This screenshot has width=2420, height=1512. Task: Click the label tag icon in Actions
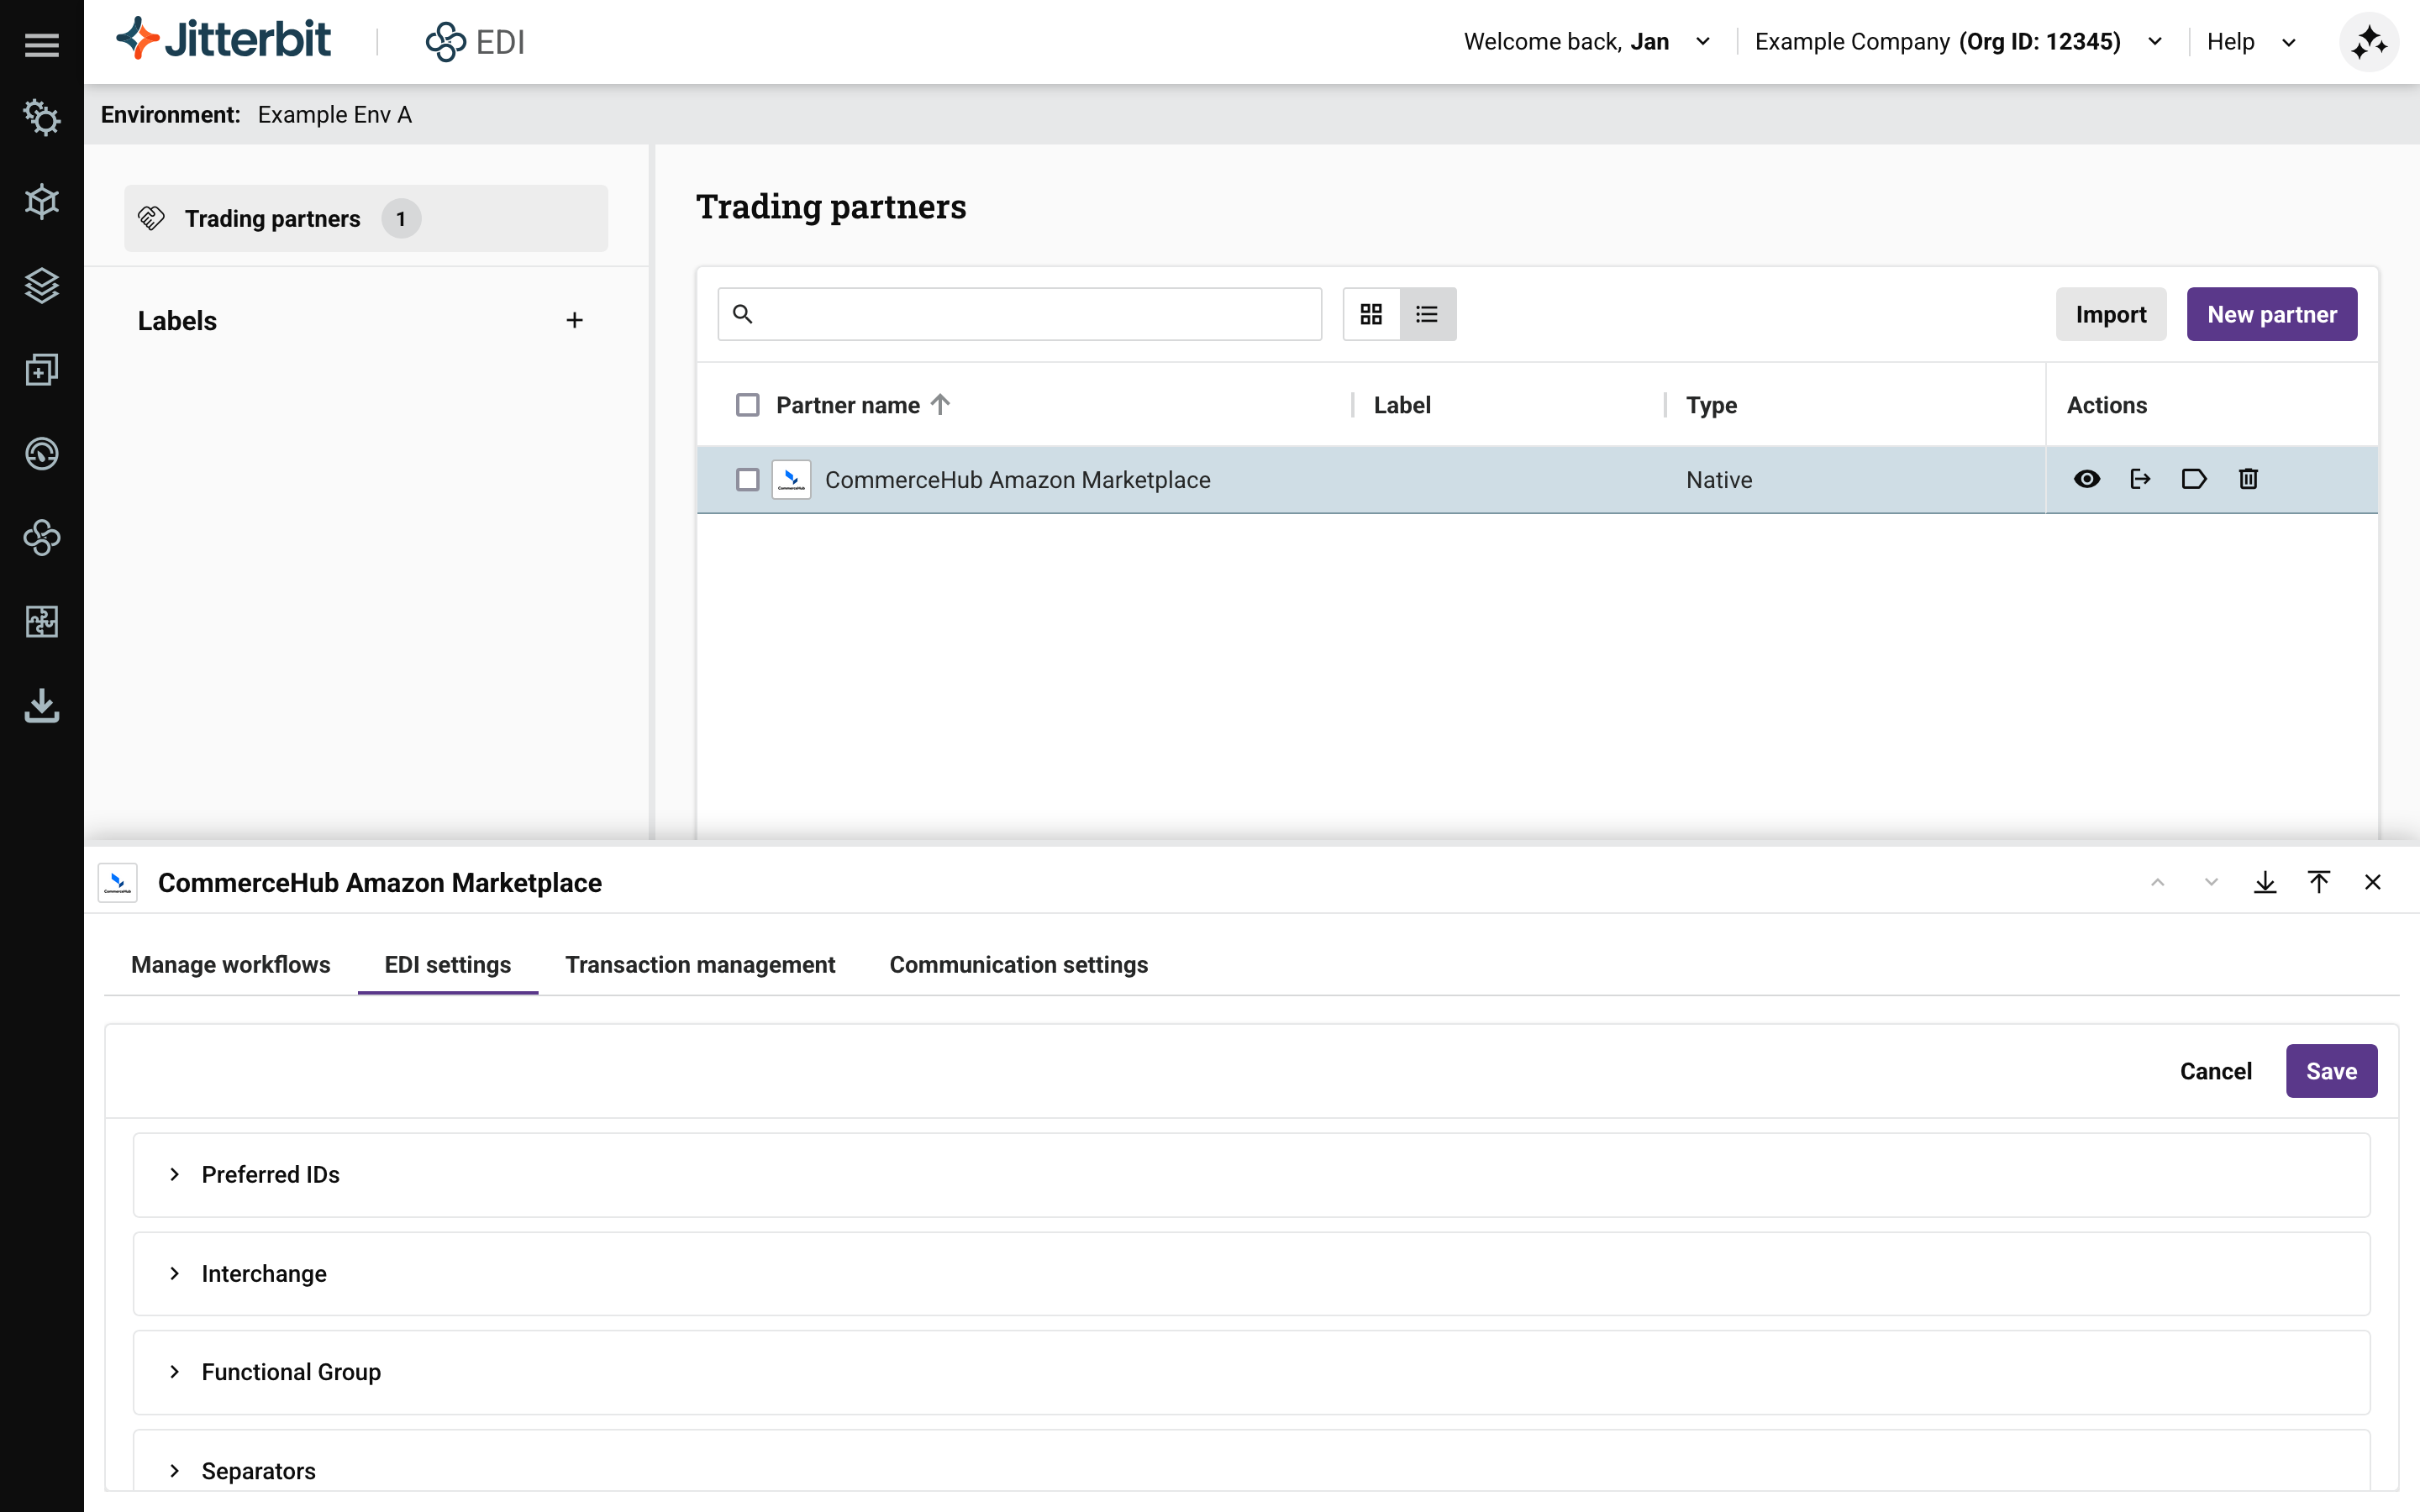point(2193,479)
